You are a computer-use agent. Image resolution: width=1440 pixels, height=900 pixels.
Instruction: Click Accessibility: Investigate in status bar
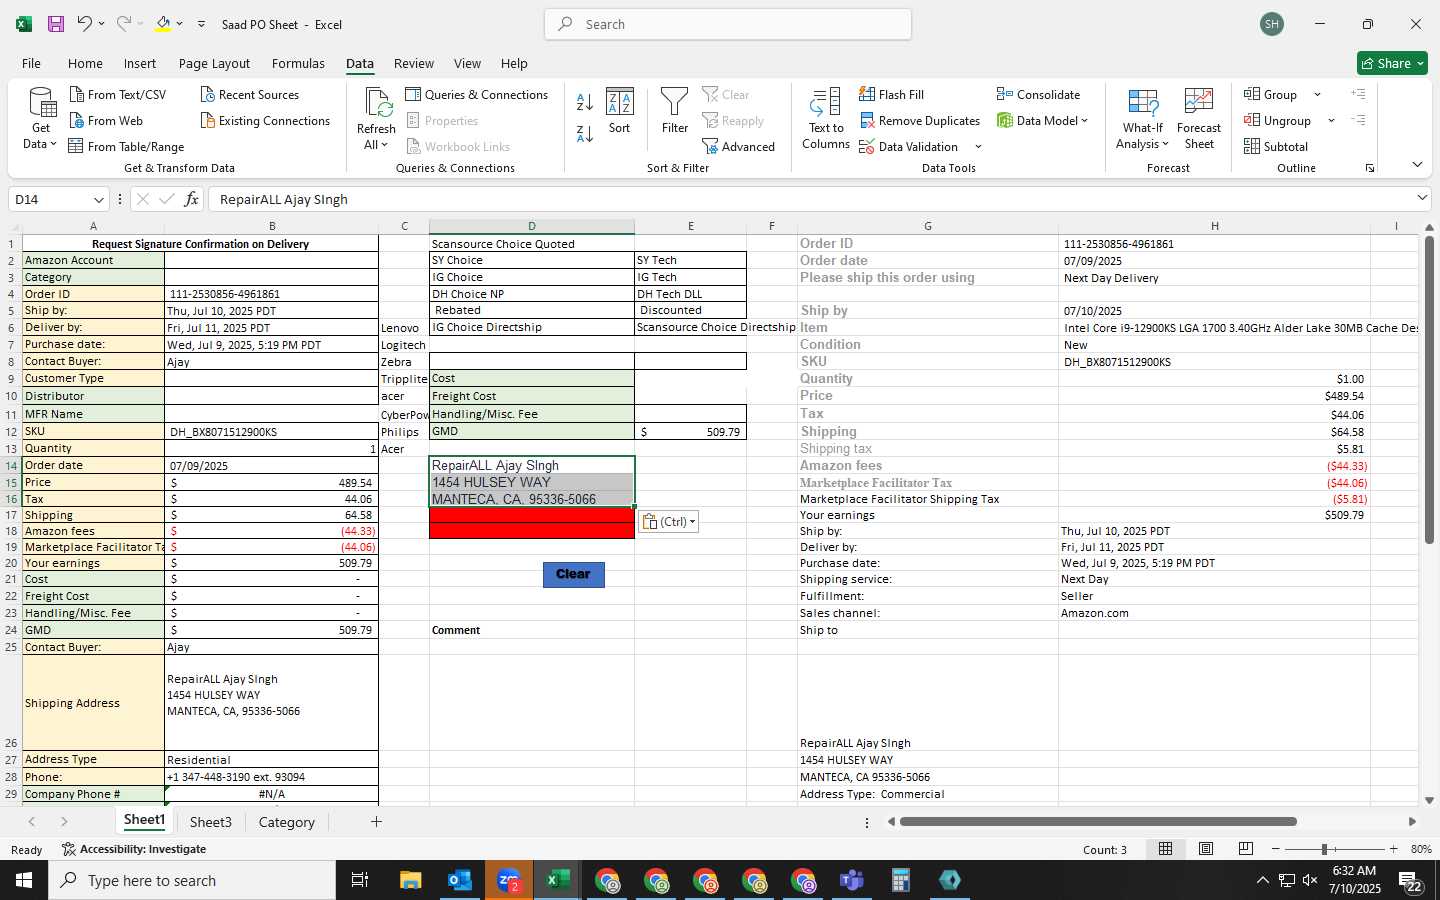(x=134, y=849)
